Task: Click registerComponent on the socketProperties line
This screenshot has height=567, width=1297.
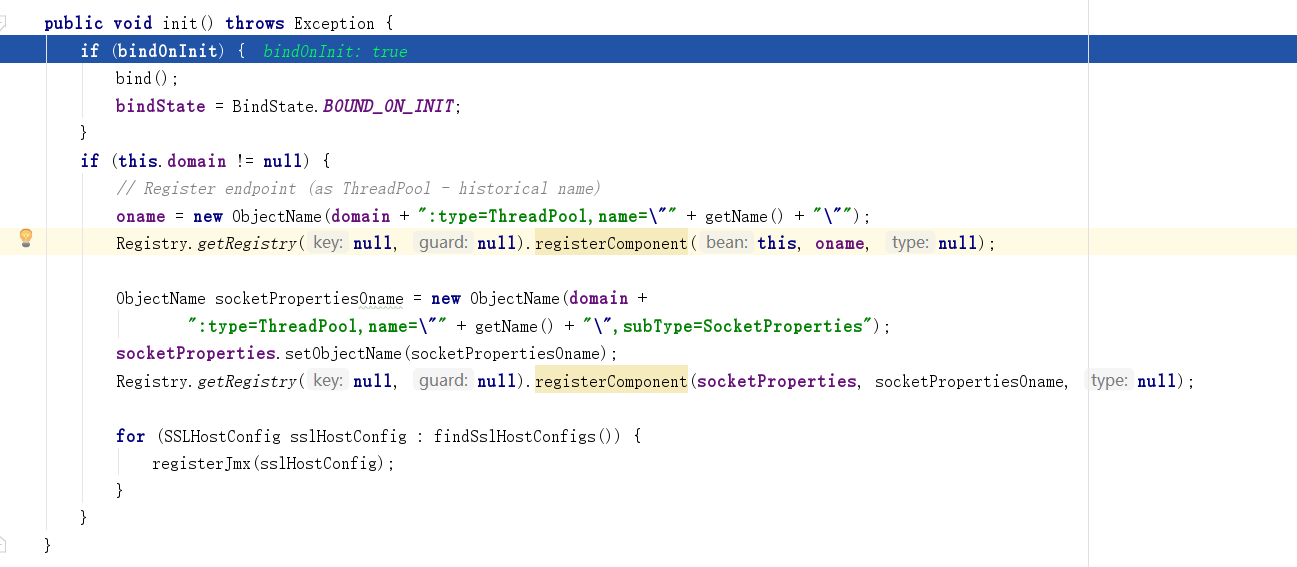Action: 611,381
